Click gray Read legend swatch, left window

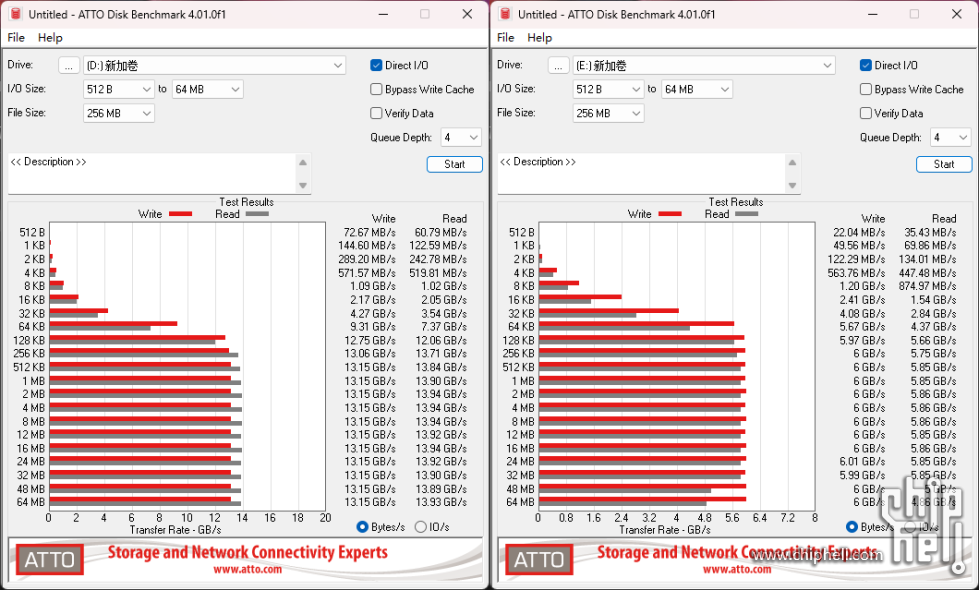tap(257, 214)
